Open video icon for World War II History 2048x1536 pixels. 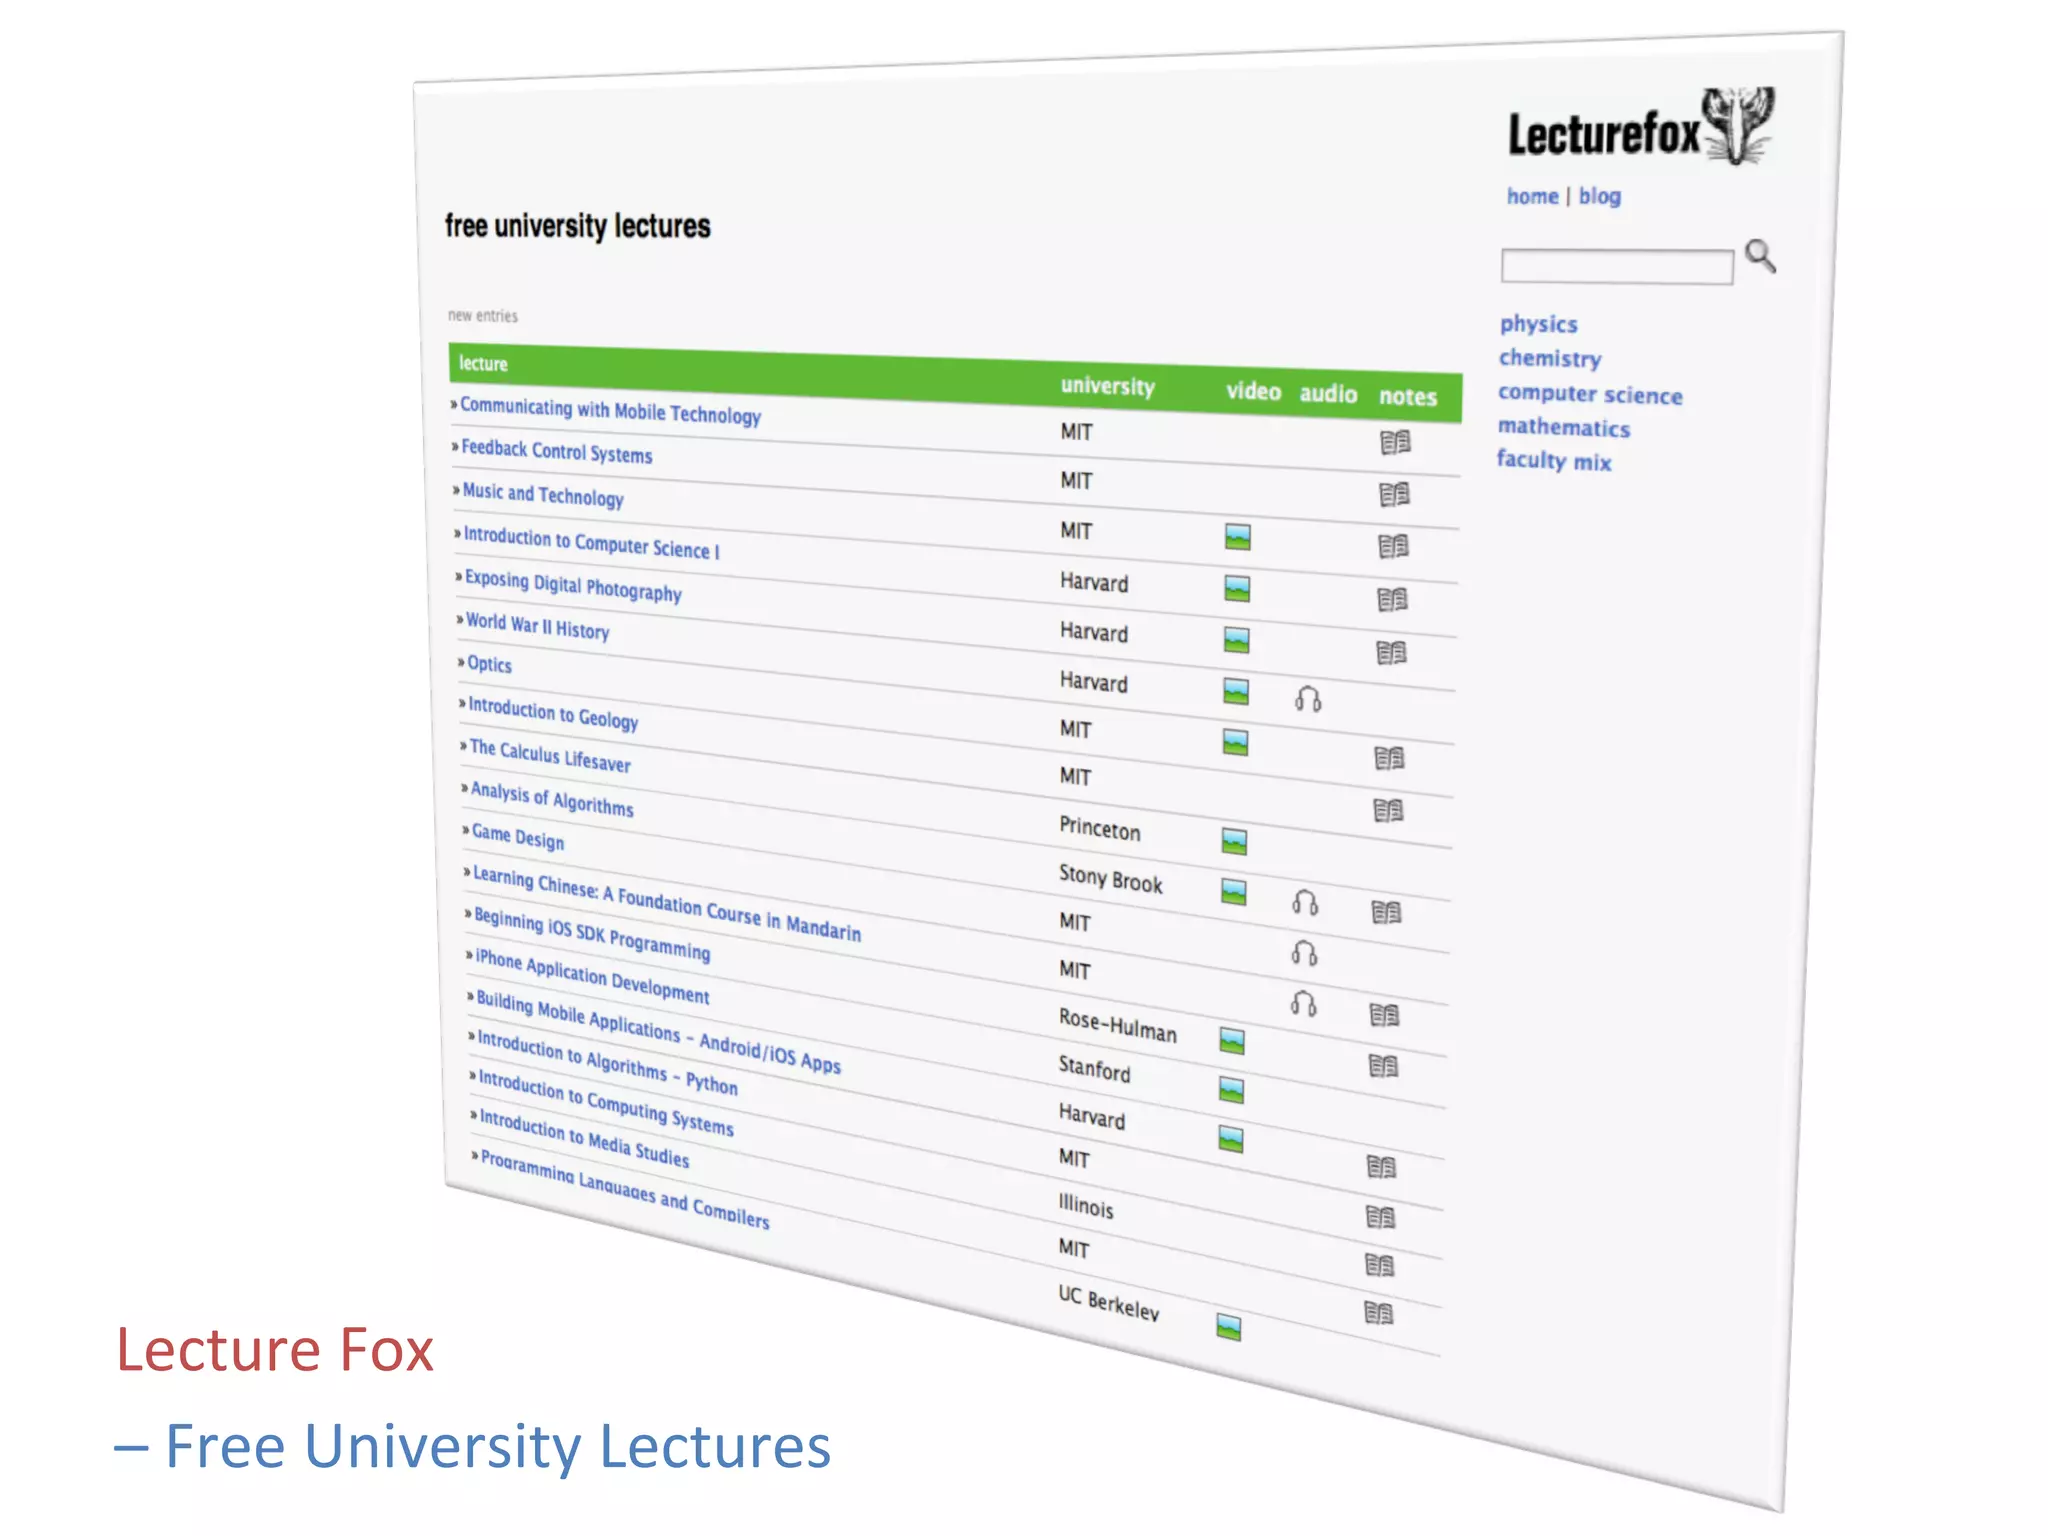pyautogui.click(x=1236, y=691)
